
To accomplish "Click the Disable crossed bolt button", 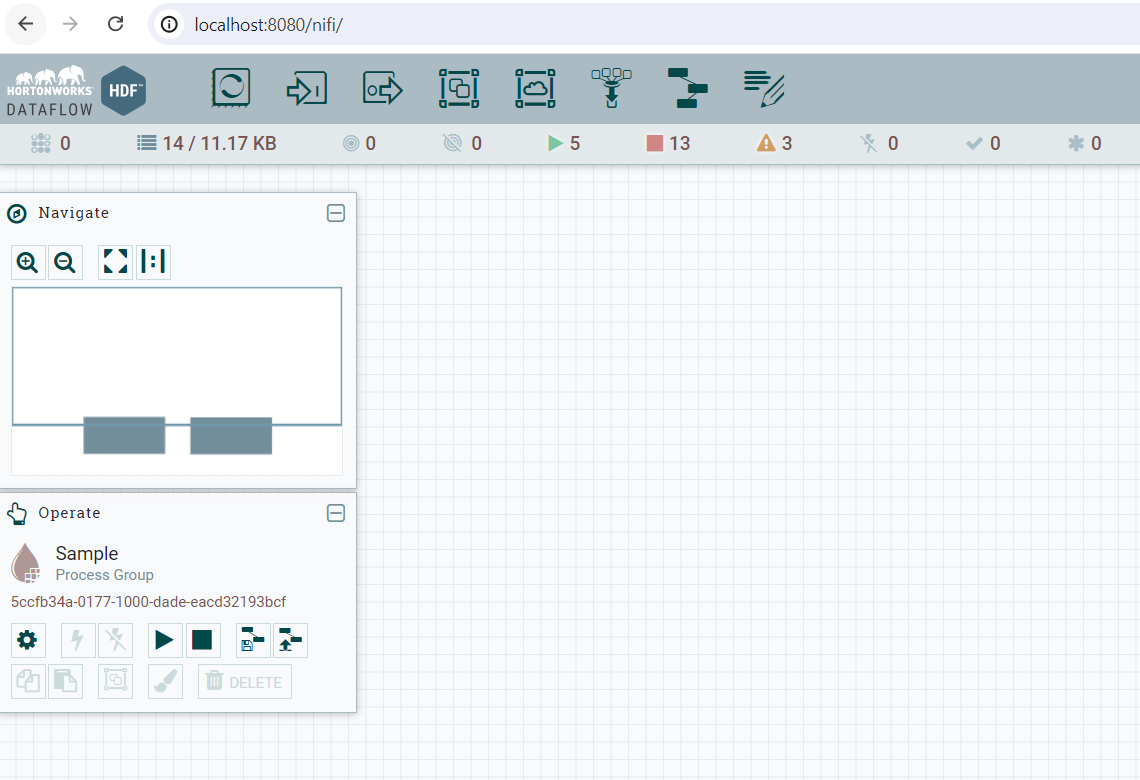I will point(116,640).
